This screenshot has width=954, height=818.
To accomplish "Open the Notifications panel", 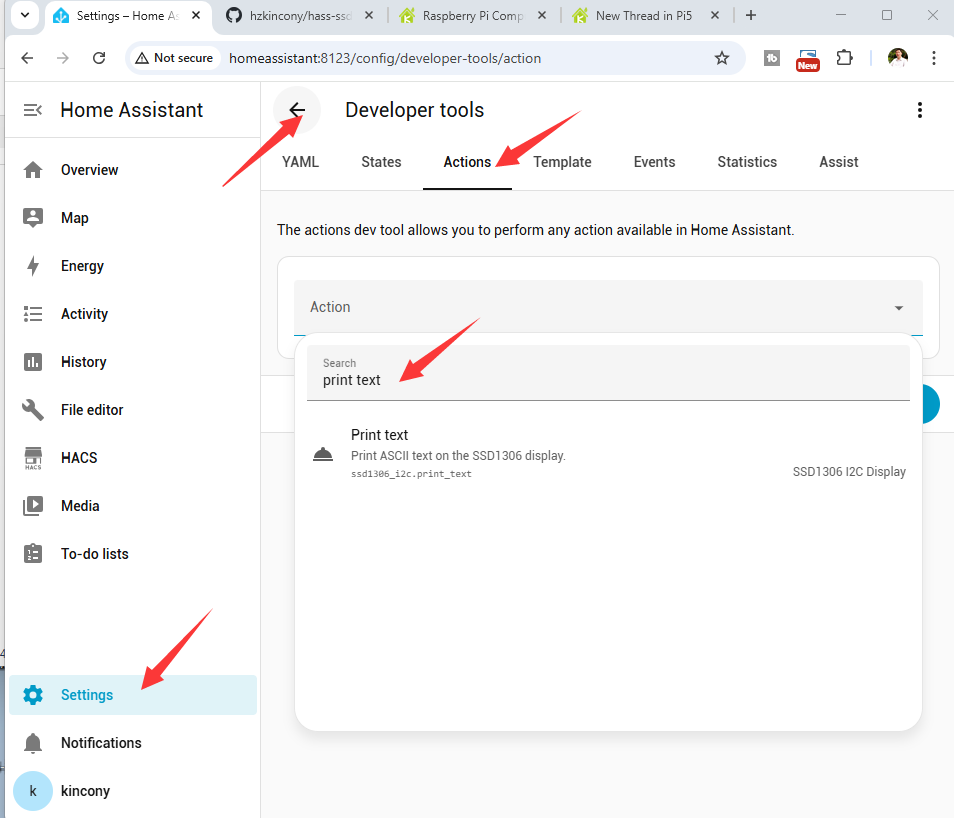I will (x=100, y=743).
